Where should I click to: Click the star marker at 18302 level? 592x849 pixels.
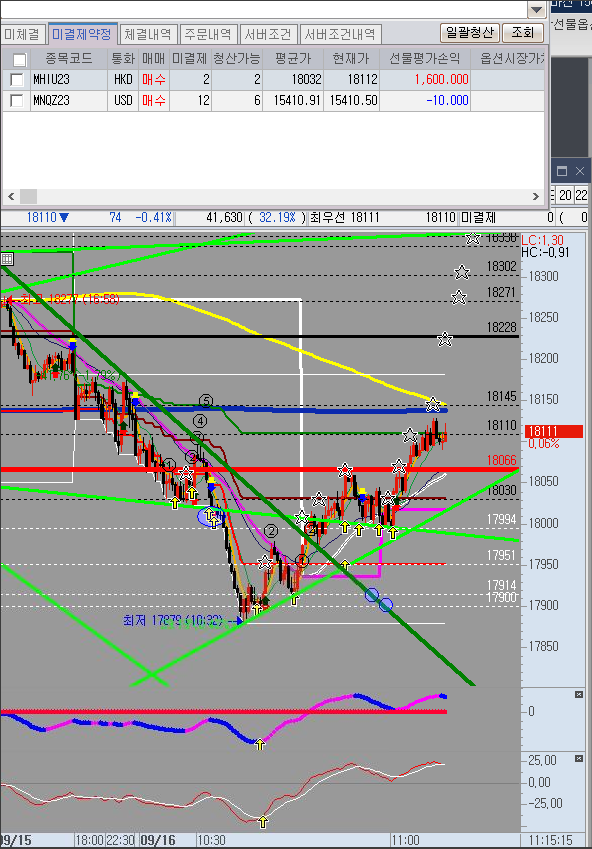click(x=461, y=272)
